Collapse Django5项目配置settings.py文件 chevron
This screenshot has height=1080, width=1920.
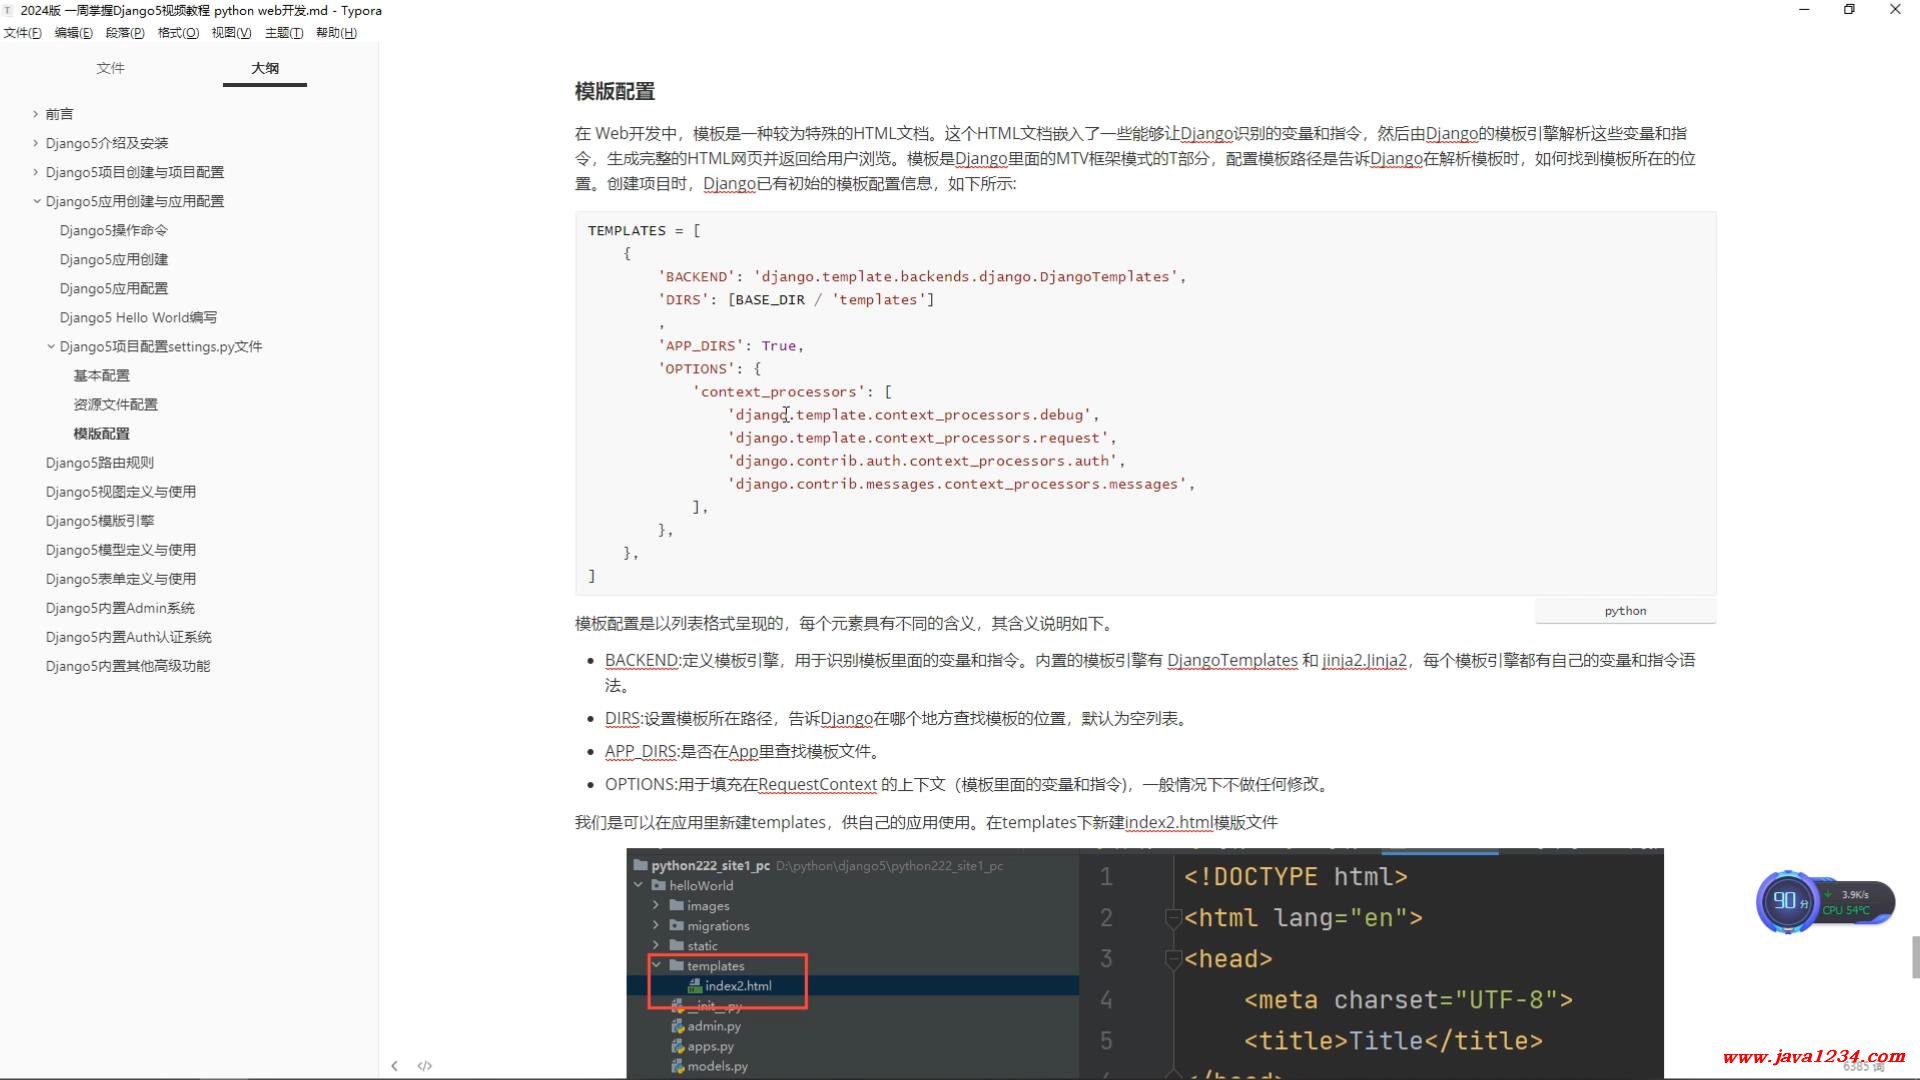click(51, 347)
